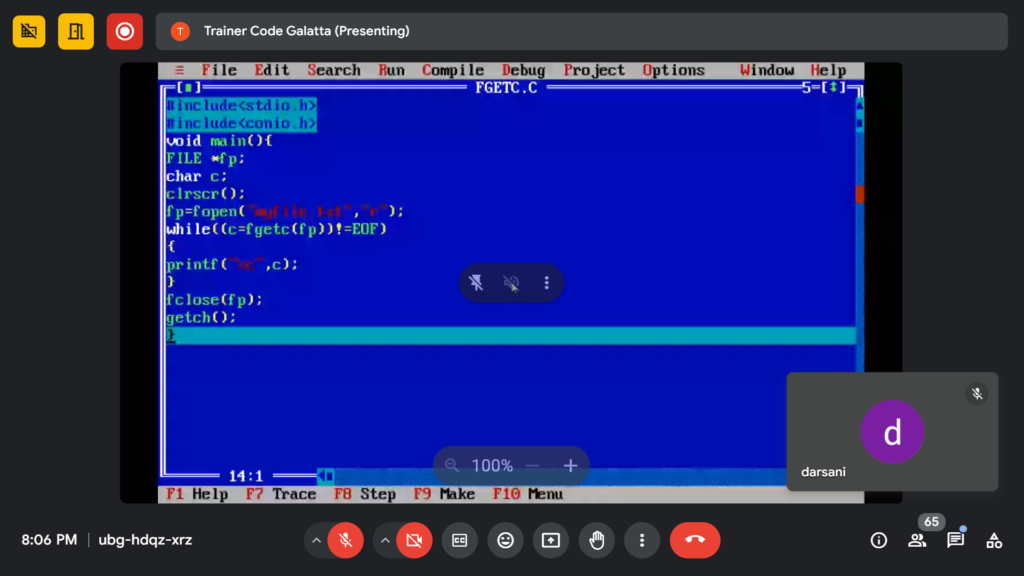Open the in-call chat panel
The image size is (1024, 576).
click(x=955, y=540)
